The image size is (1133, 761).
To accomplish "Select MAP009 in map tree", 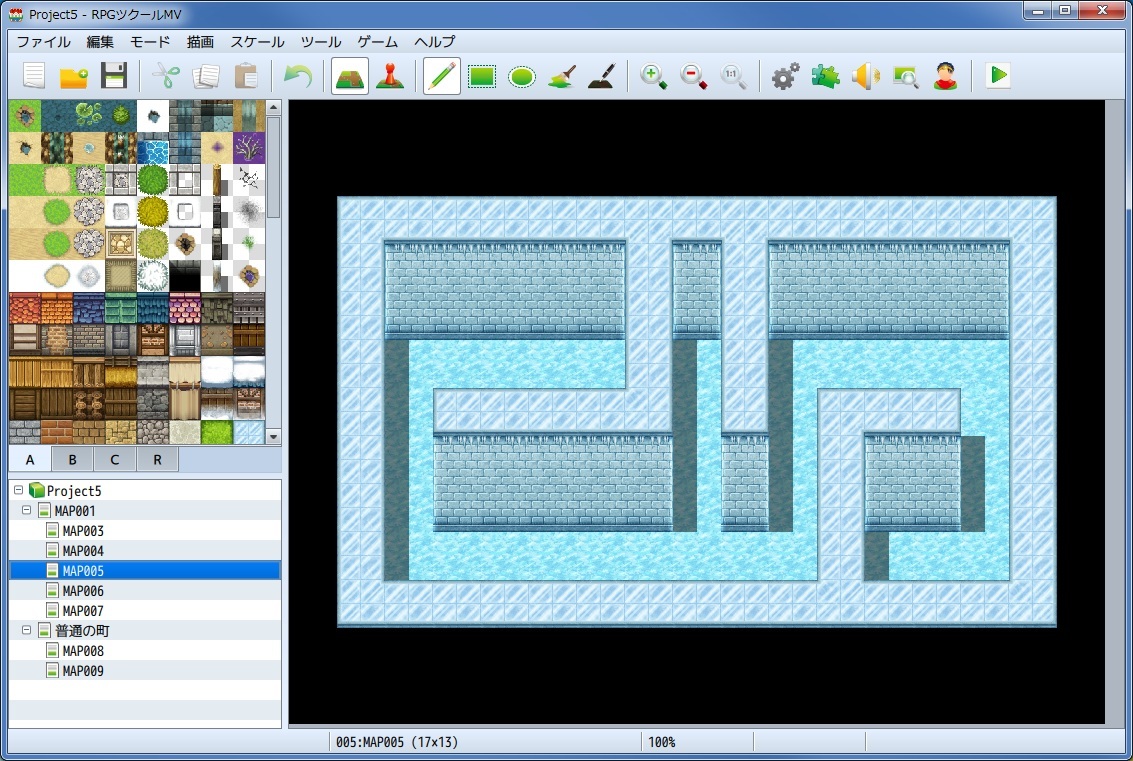I will pyautogui.click(x=82, y=671).
